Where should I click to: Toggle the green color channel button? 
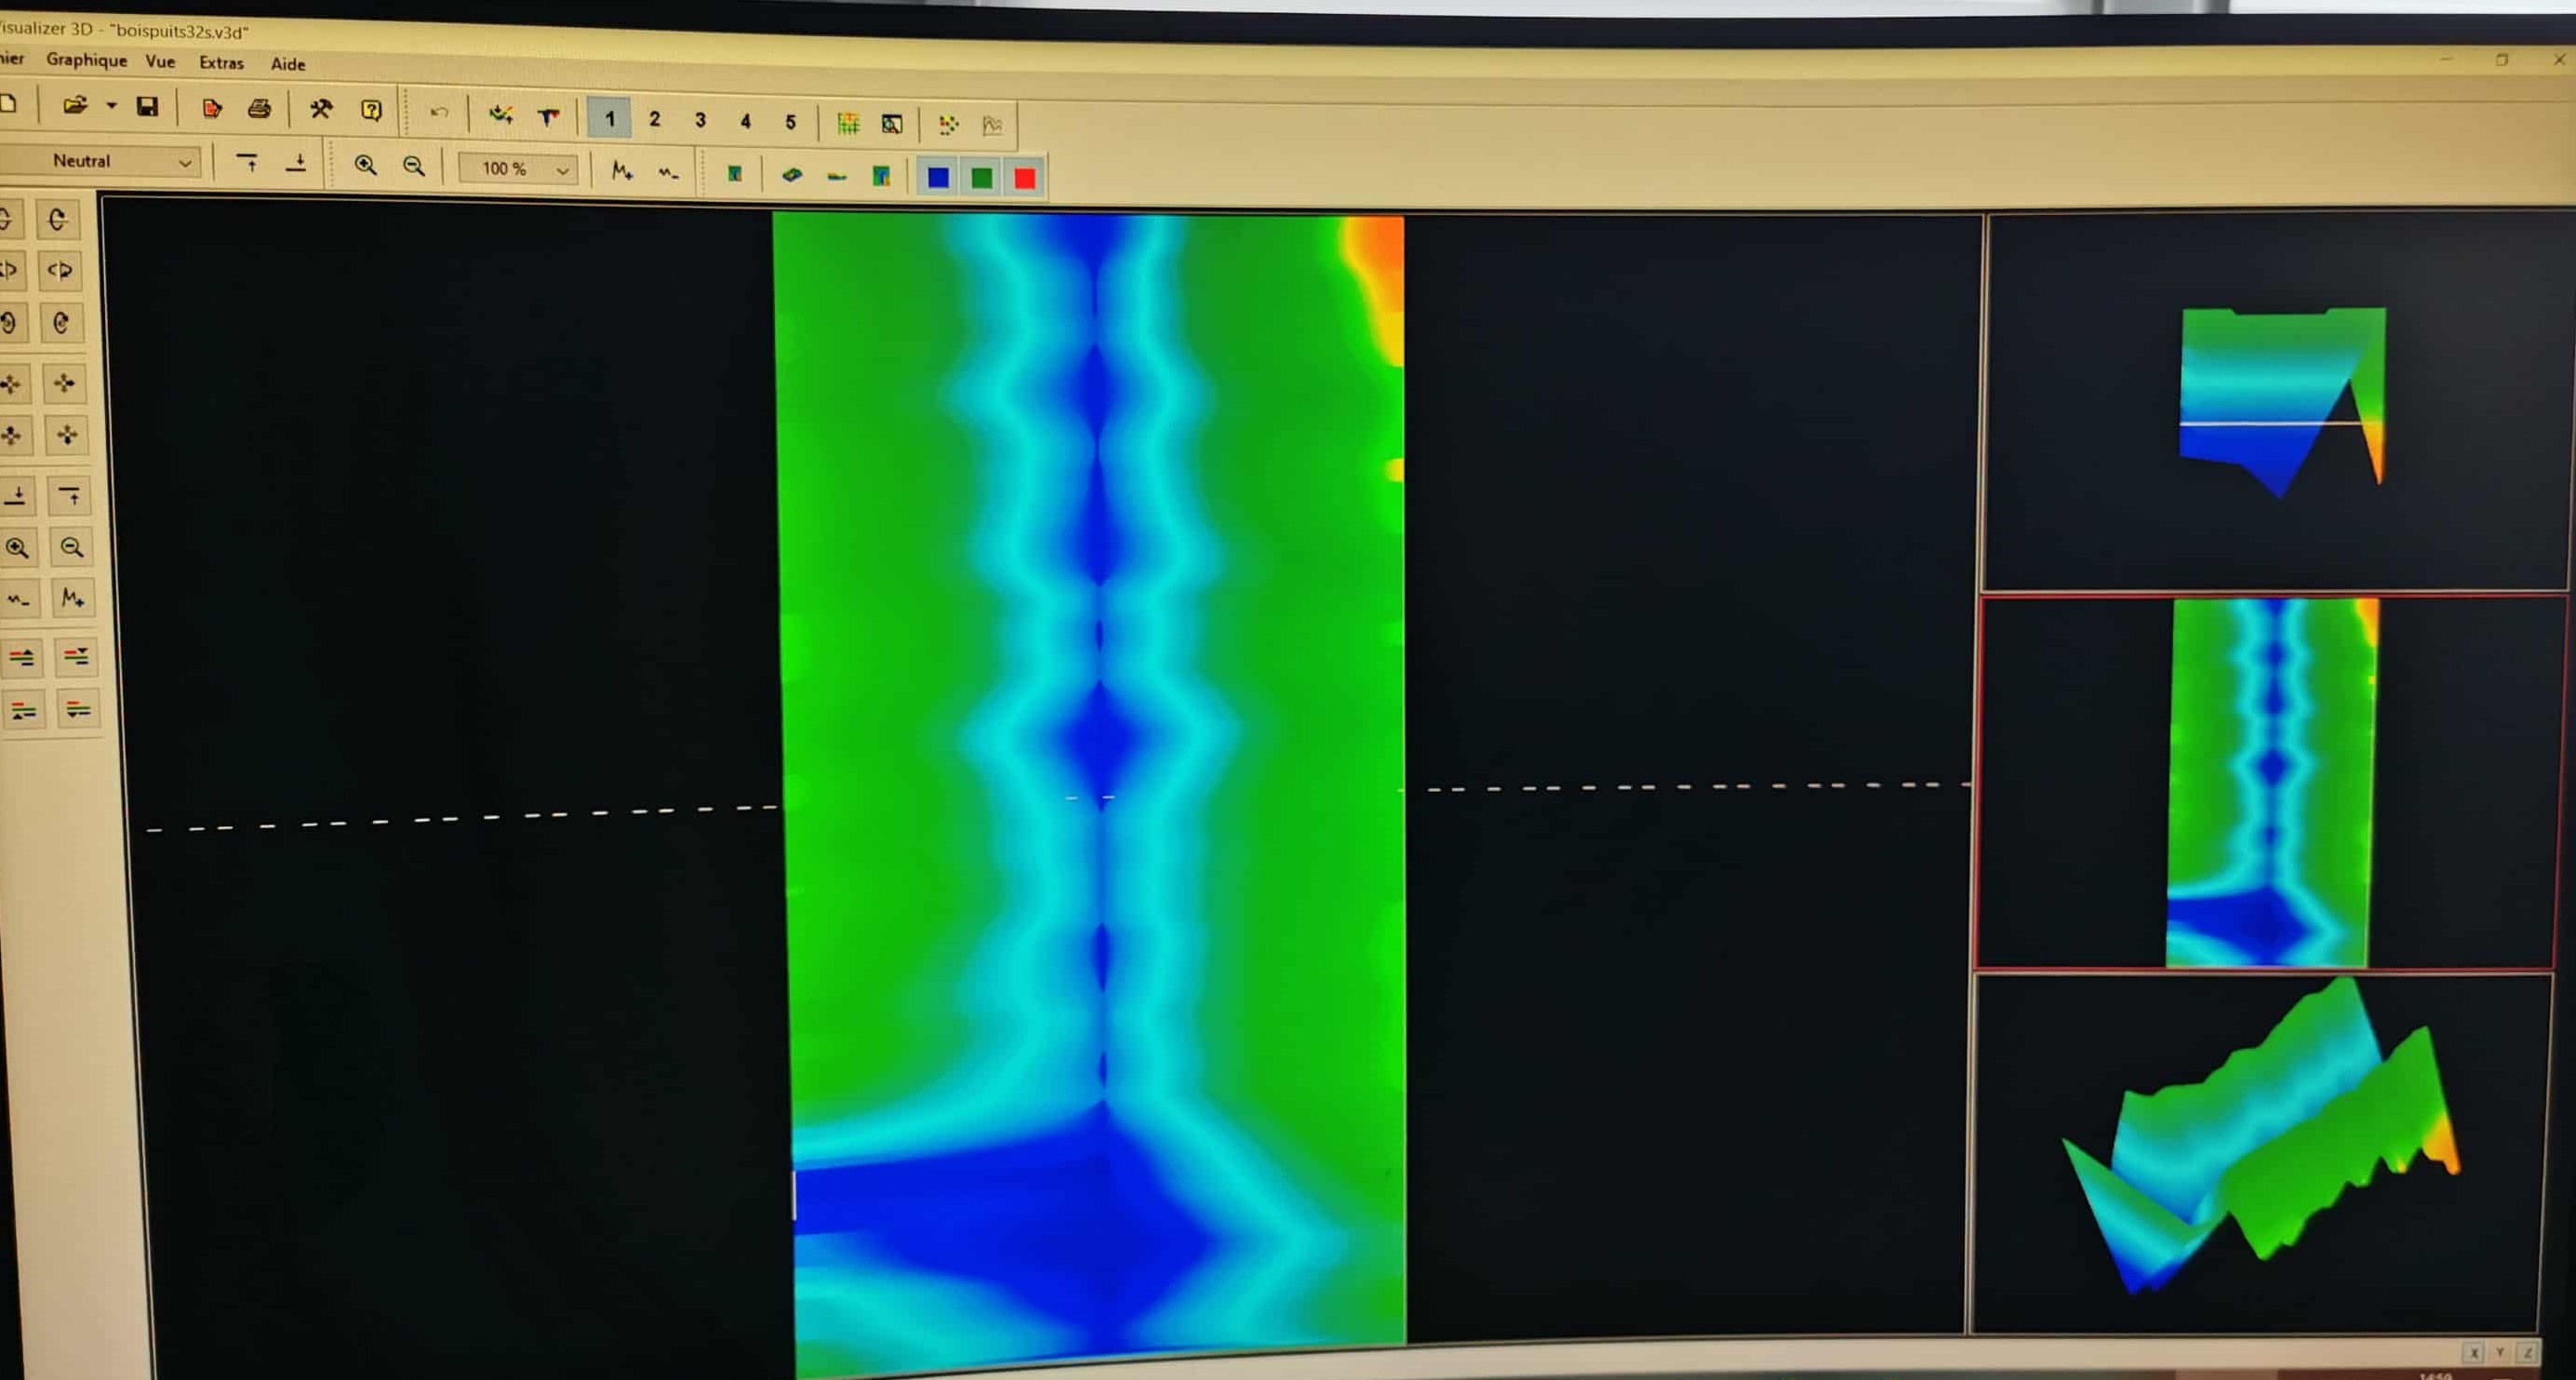982,178
